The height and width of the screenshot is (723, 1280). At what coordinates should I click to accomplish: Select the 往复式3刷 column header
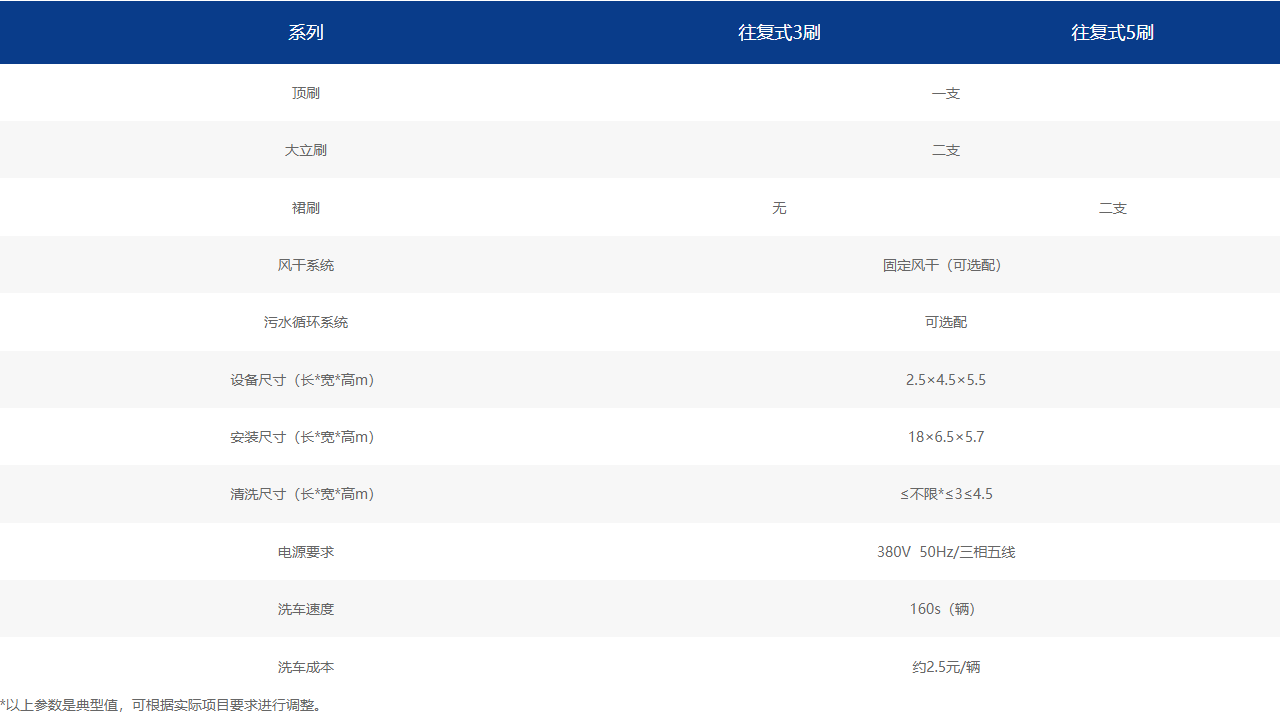[779, 33]
